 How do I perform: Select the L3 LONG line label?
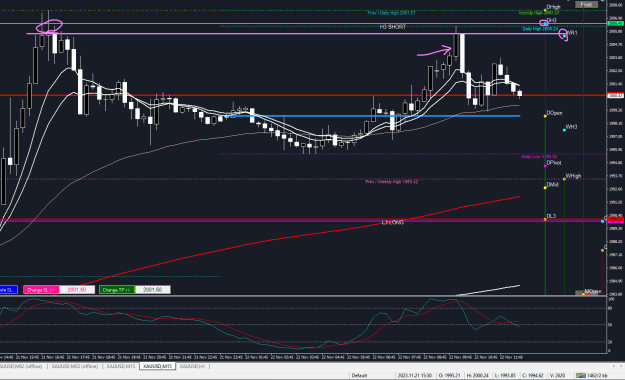click(x=393, y=222)
